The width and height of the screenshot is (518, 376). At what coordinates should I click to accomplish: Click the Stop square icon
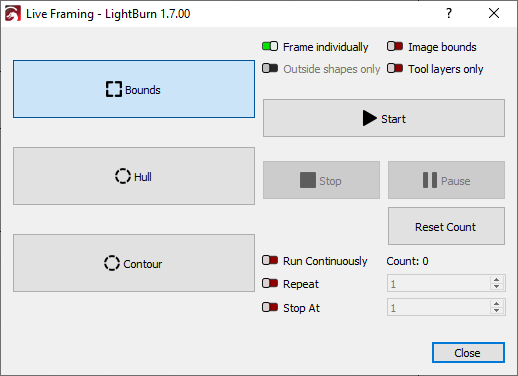tap(308, 180)
